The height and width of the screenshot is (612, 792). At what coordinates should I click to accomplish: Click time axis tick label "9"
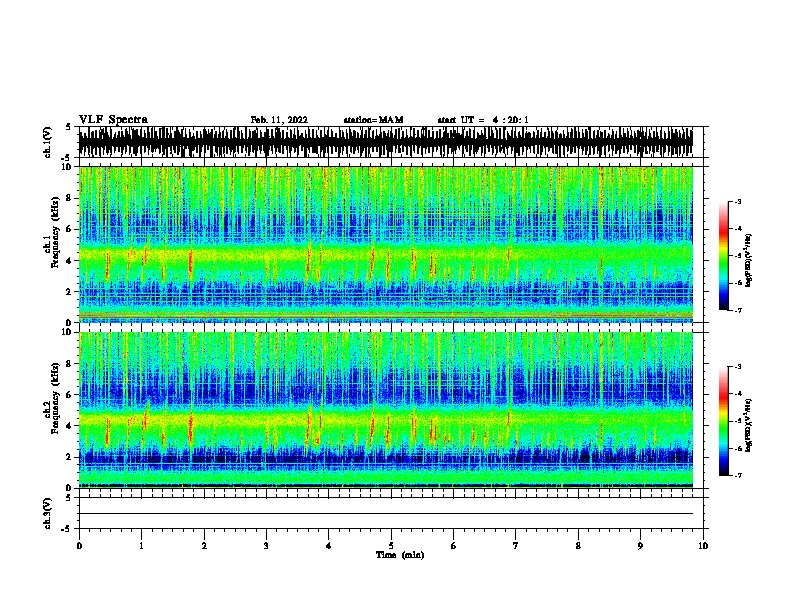pos(640,545)
